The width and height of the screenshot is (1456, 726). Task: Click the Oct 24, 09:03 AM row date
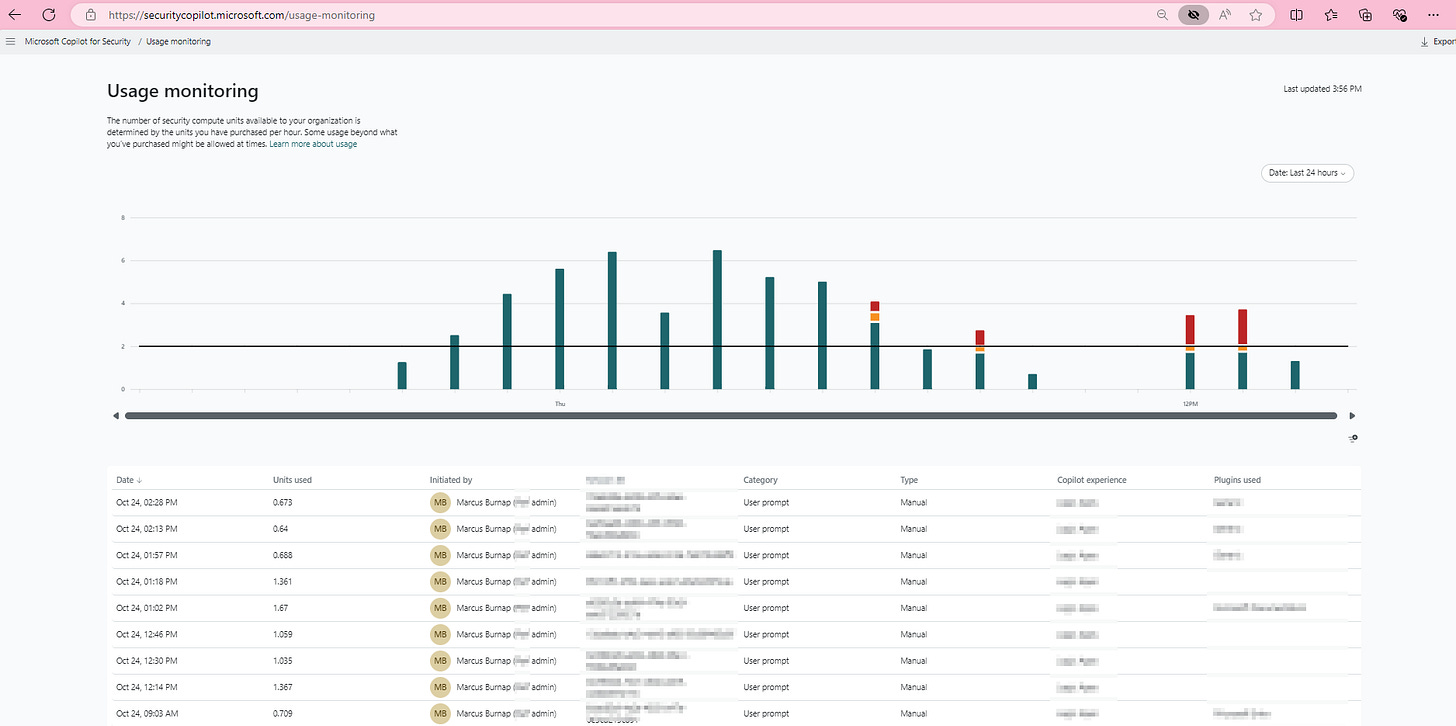(147, 713)
